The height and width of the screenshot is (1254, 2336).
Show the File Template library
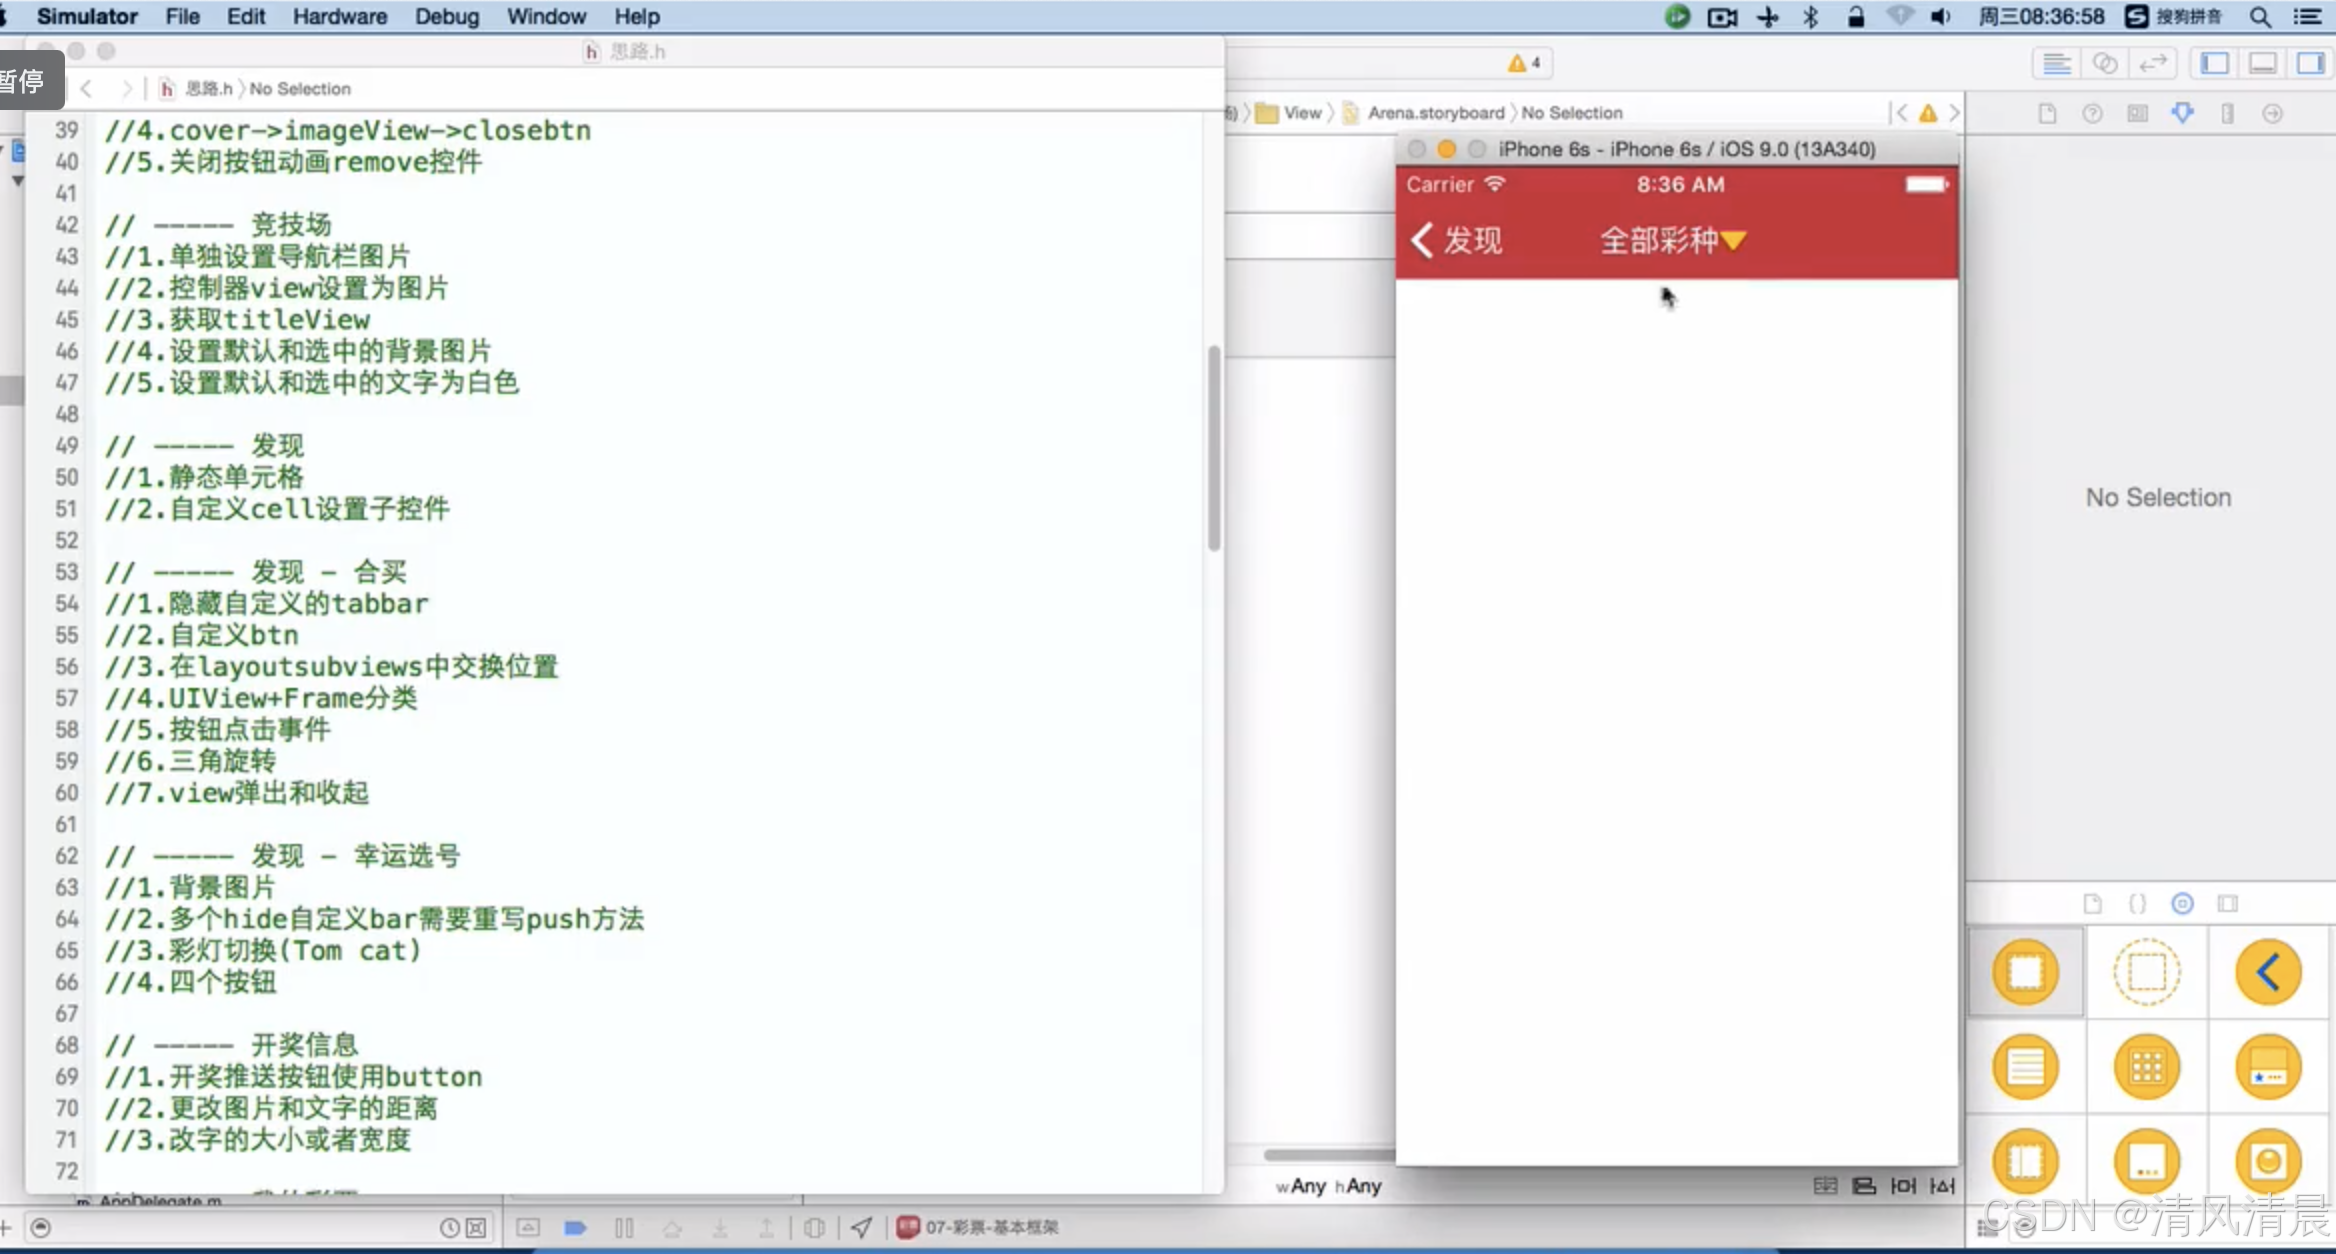[2092, 904]
